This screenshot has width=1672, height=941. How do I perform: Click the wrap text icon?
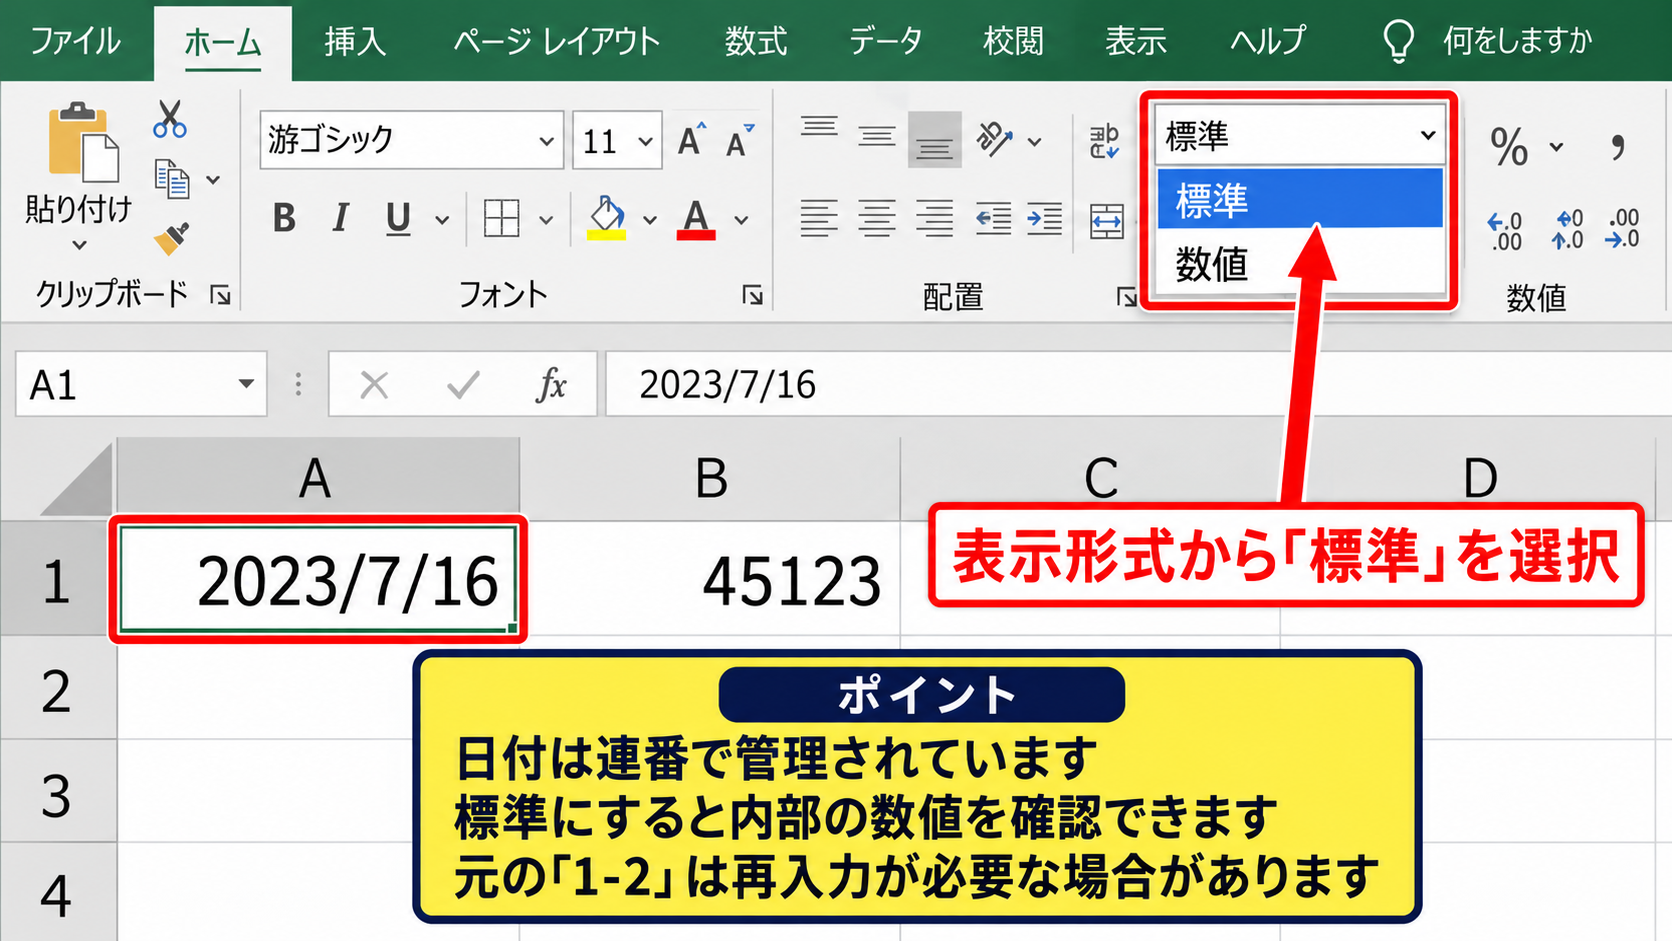coord(1105,141)
